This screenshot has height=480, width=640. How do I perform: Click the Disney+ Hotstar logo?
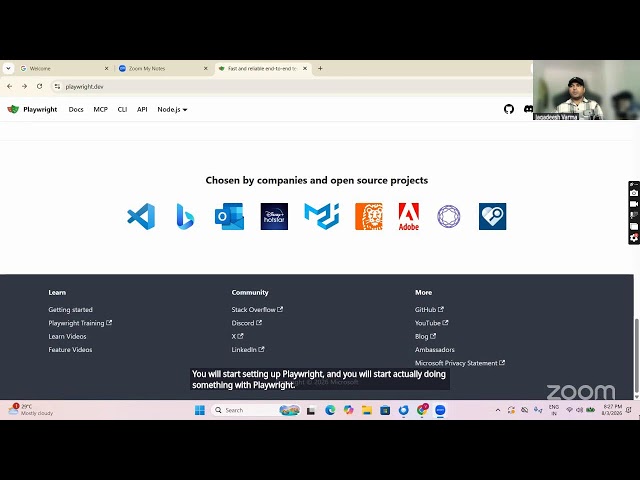[x=274, y=216]
